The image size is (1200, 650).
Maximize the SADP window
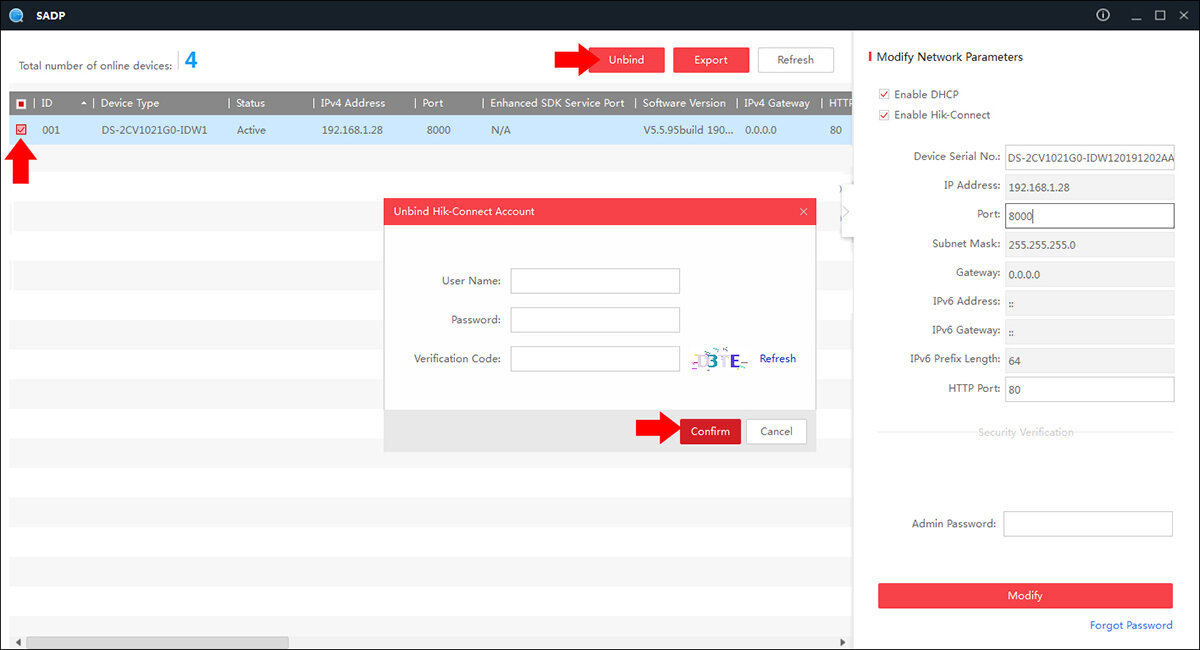(x=1160, y=15)
